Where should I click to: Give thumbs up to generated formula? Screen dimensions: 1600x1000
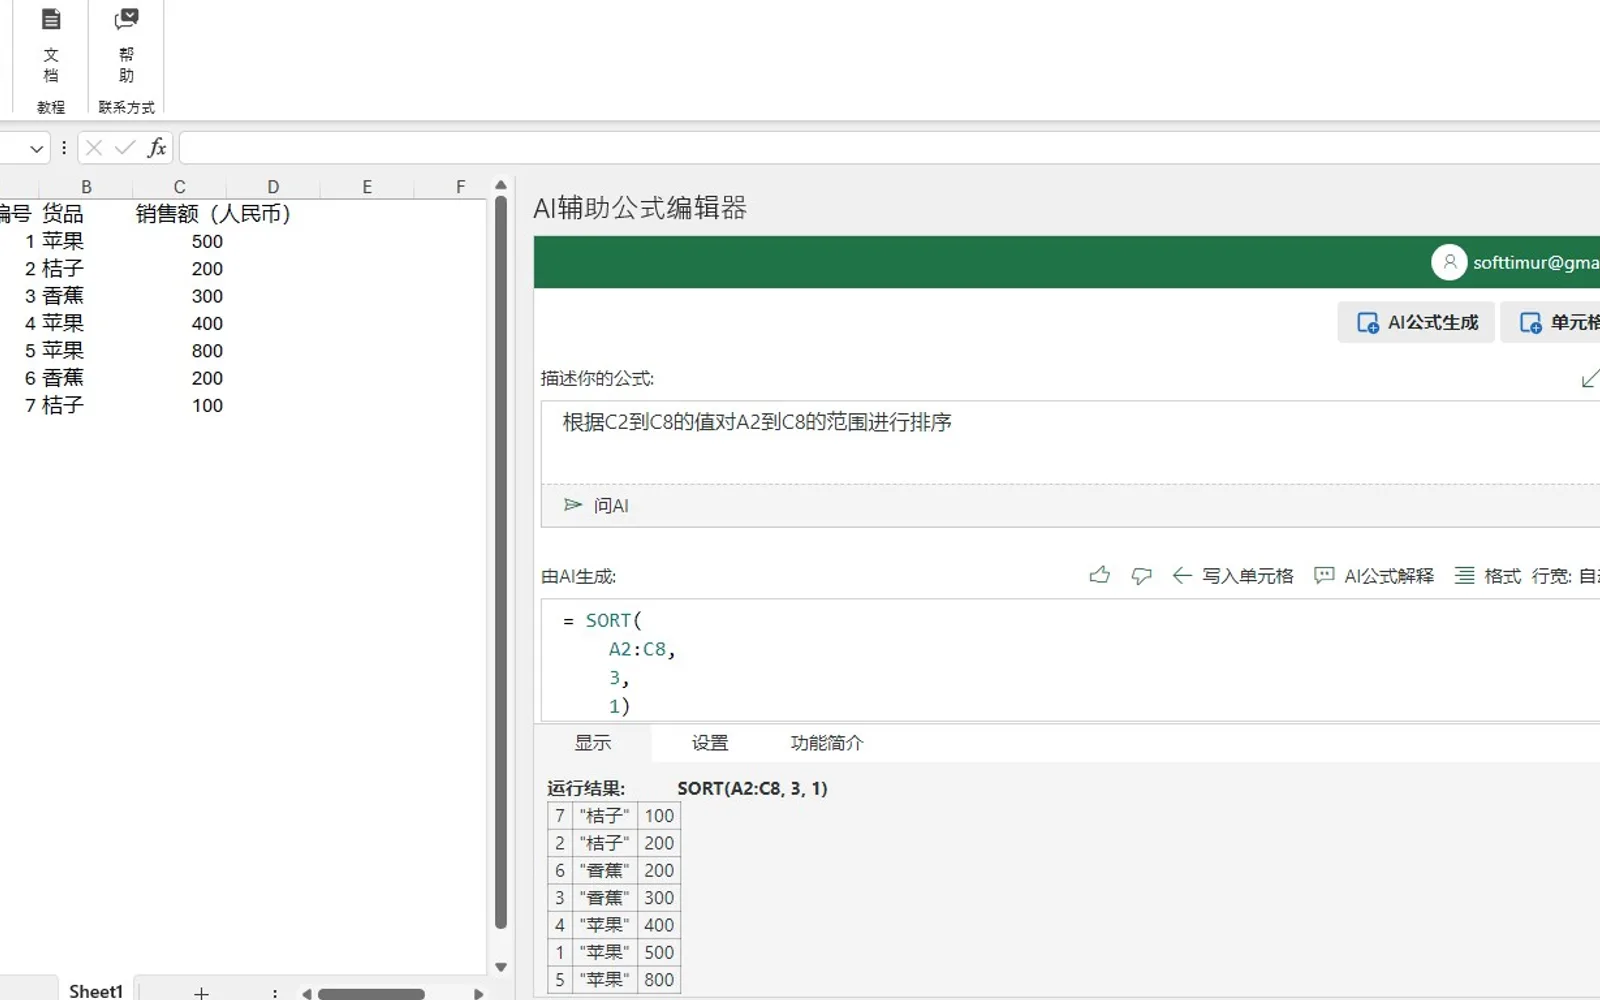point(1099,575)
